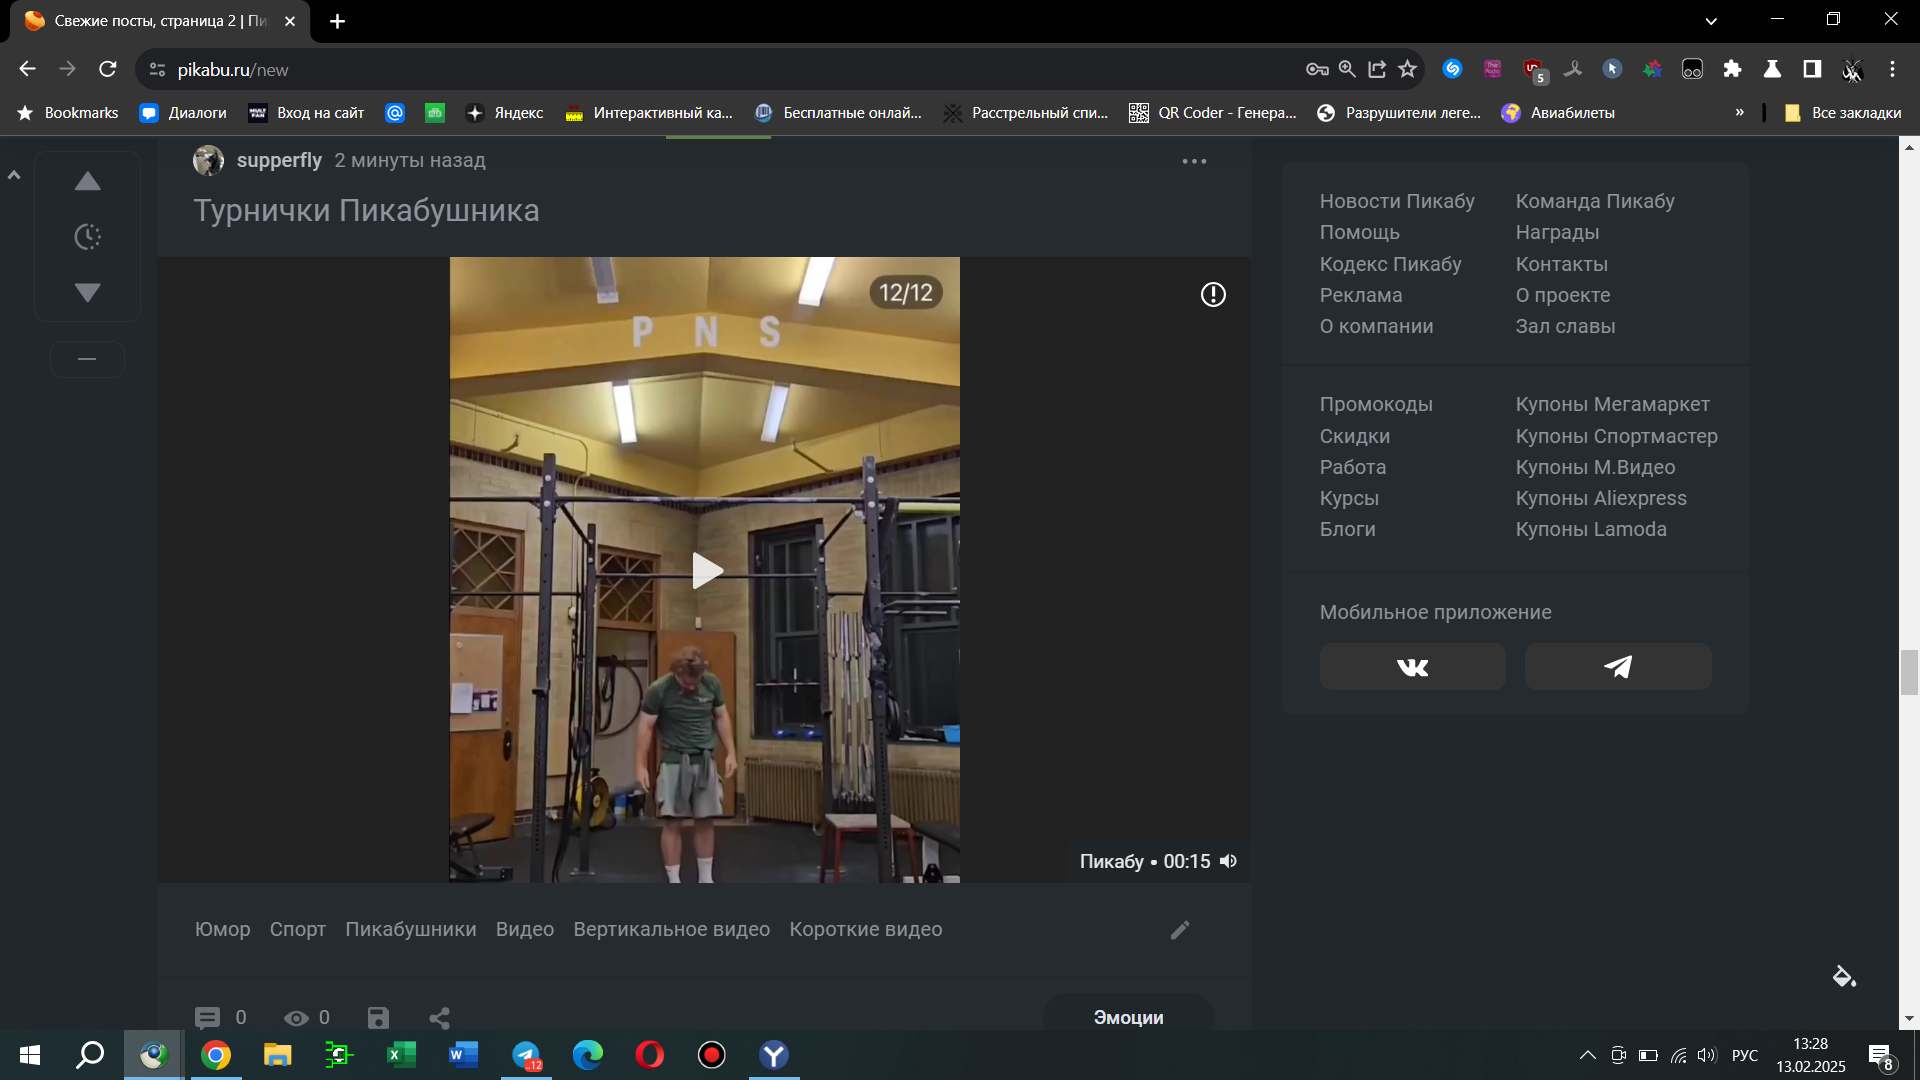The width and height of the screenshot is (1920, 1080).
Task: Open Pikabu Telegram channel button
Action: pyautogui.click(x=1617, y=667)
